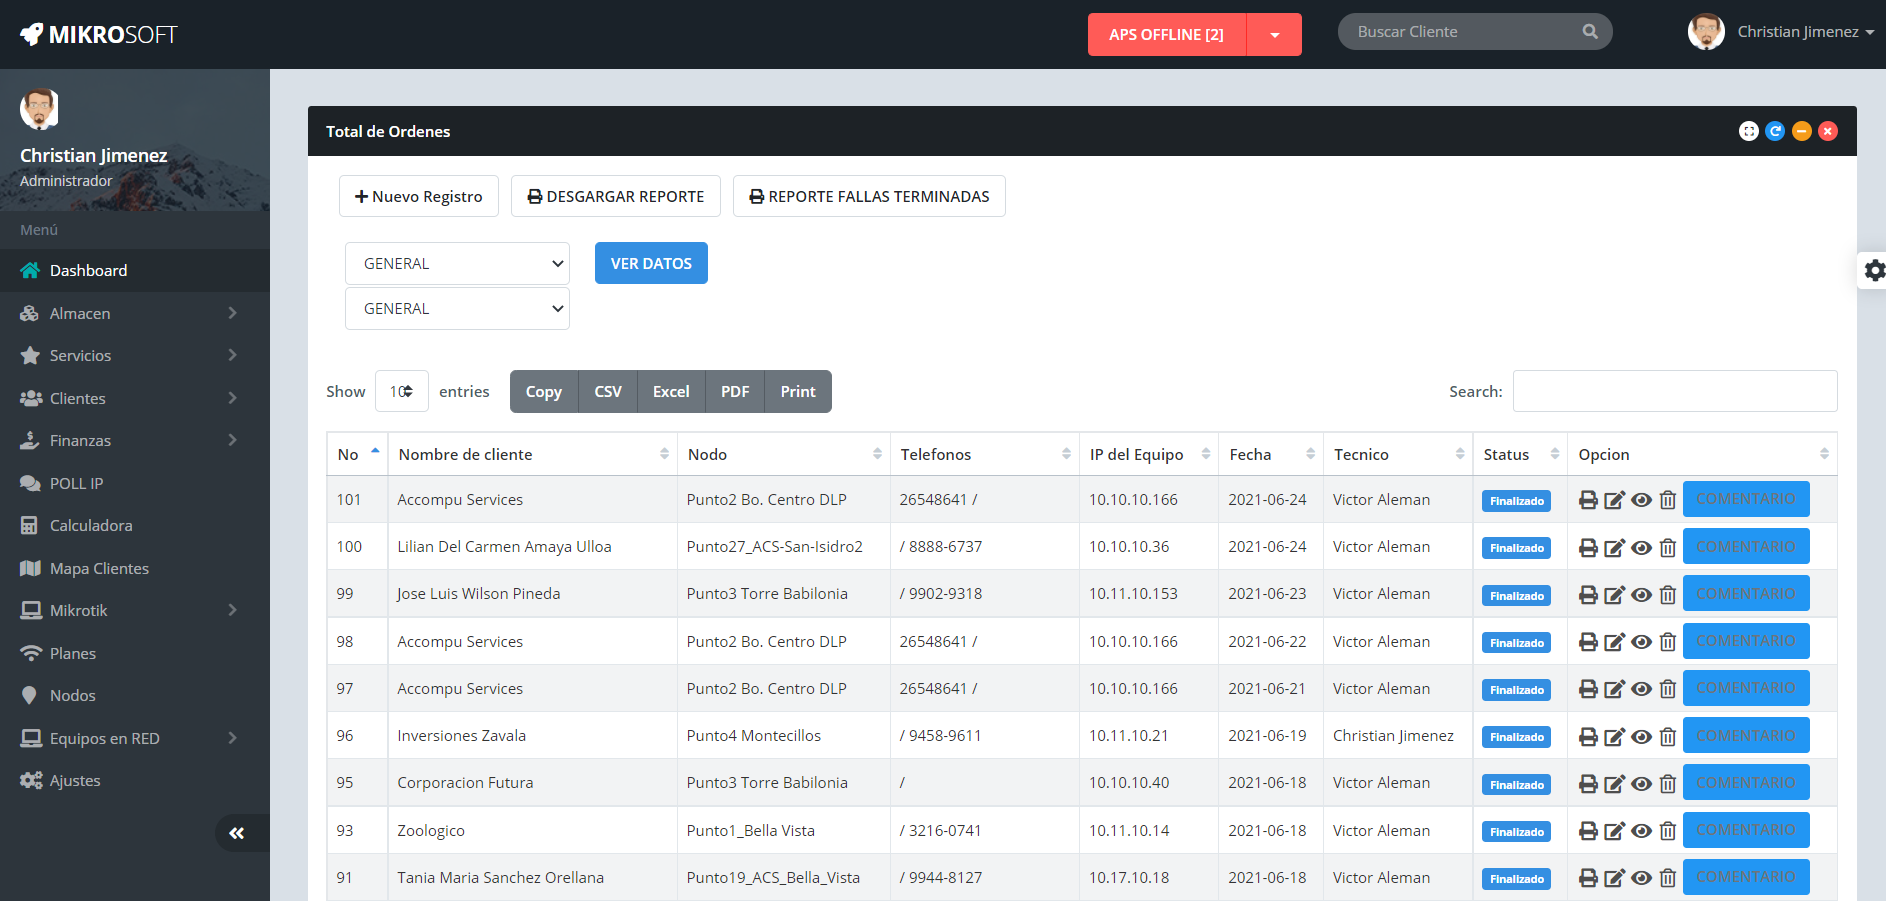Open Mapa Clientes
This screenshot has height=901, width=1886.
pos(134,568)
